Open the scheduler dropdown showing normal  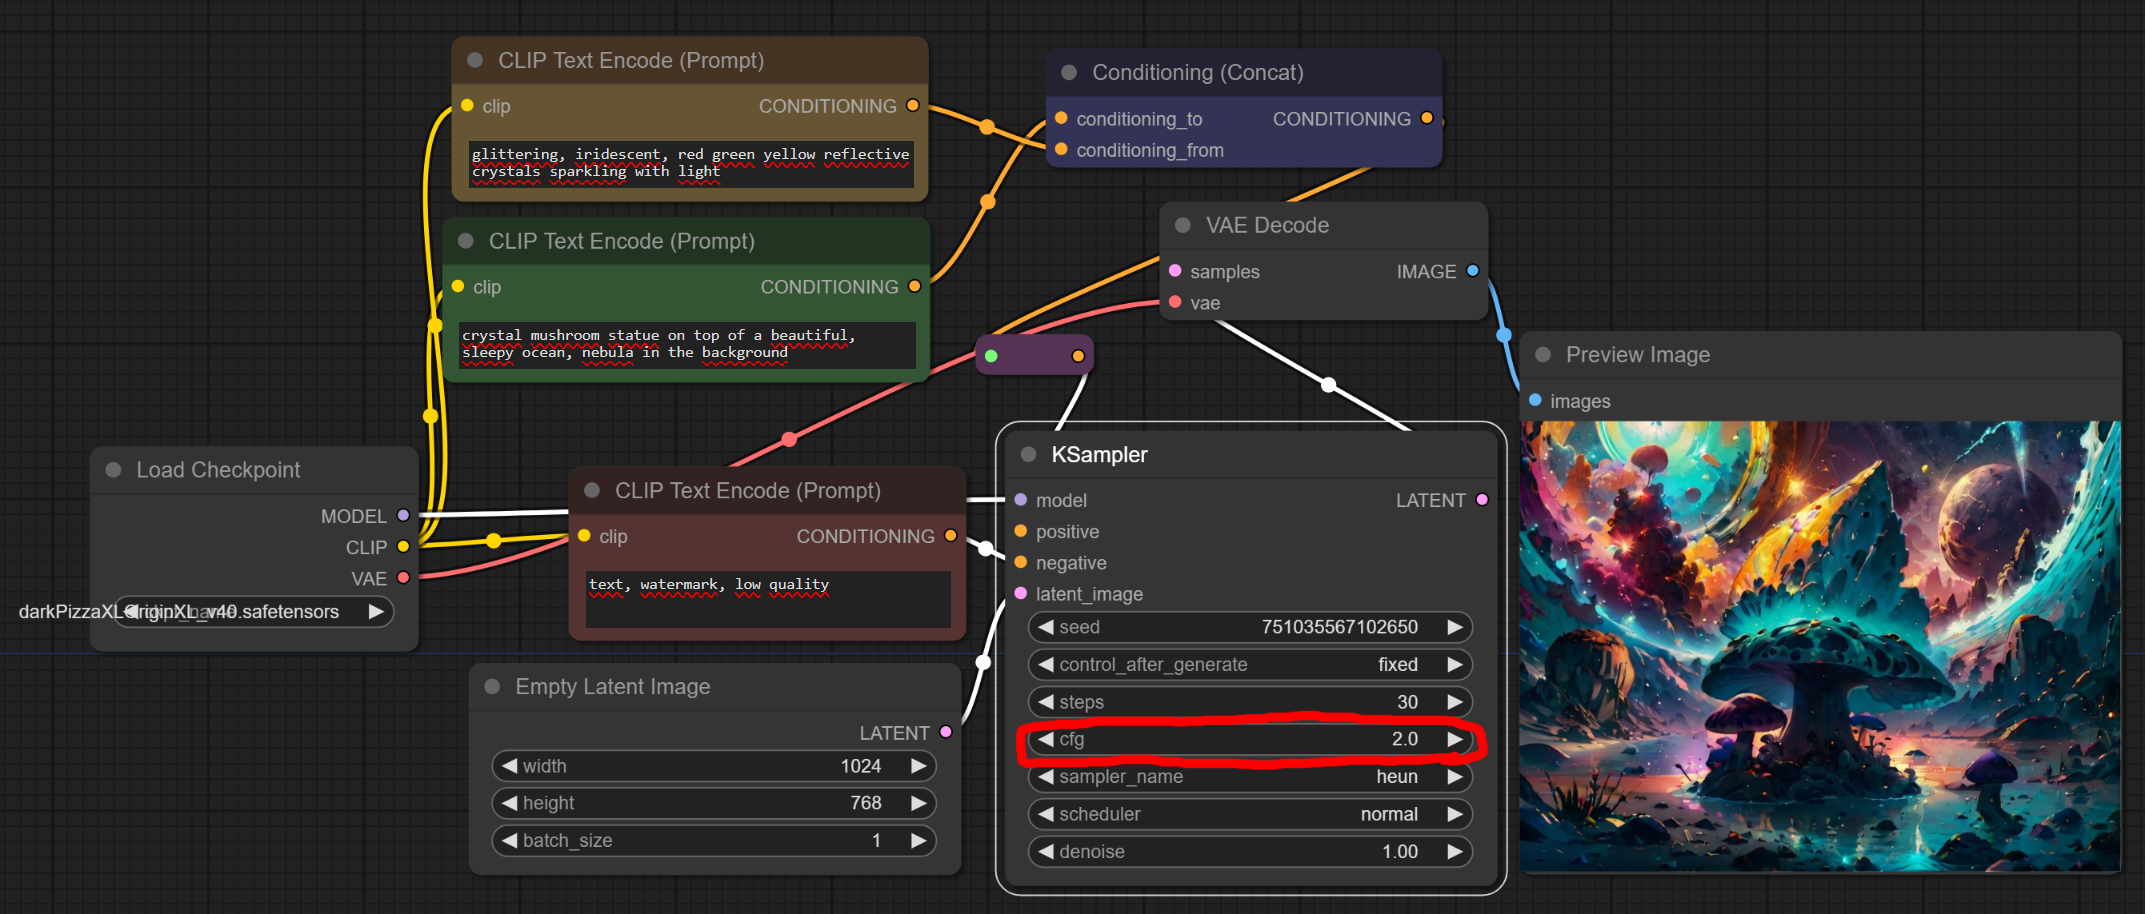pyautogui.click(x=1248, y=814)
